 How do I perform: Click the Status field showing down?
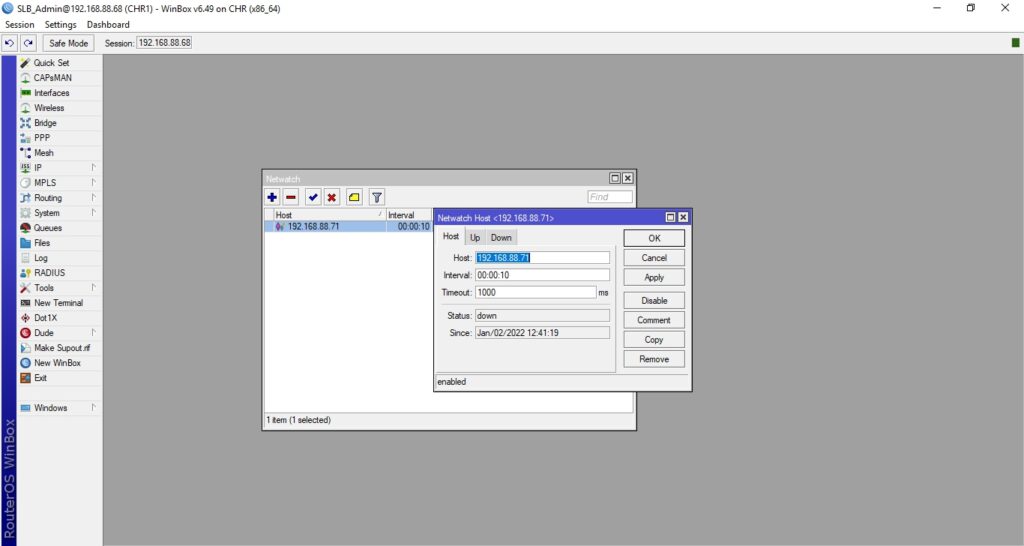[542, 315]
